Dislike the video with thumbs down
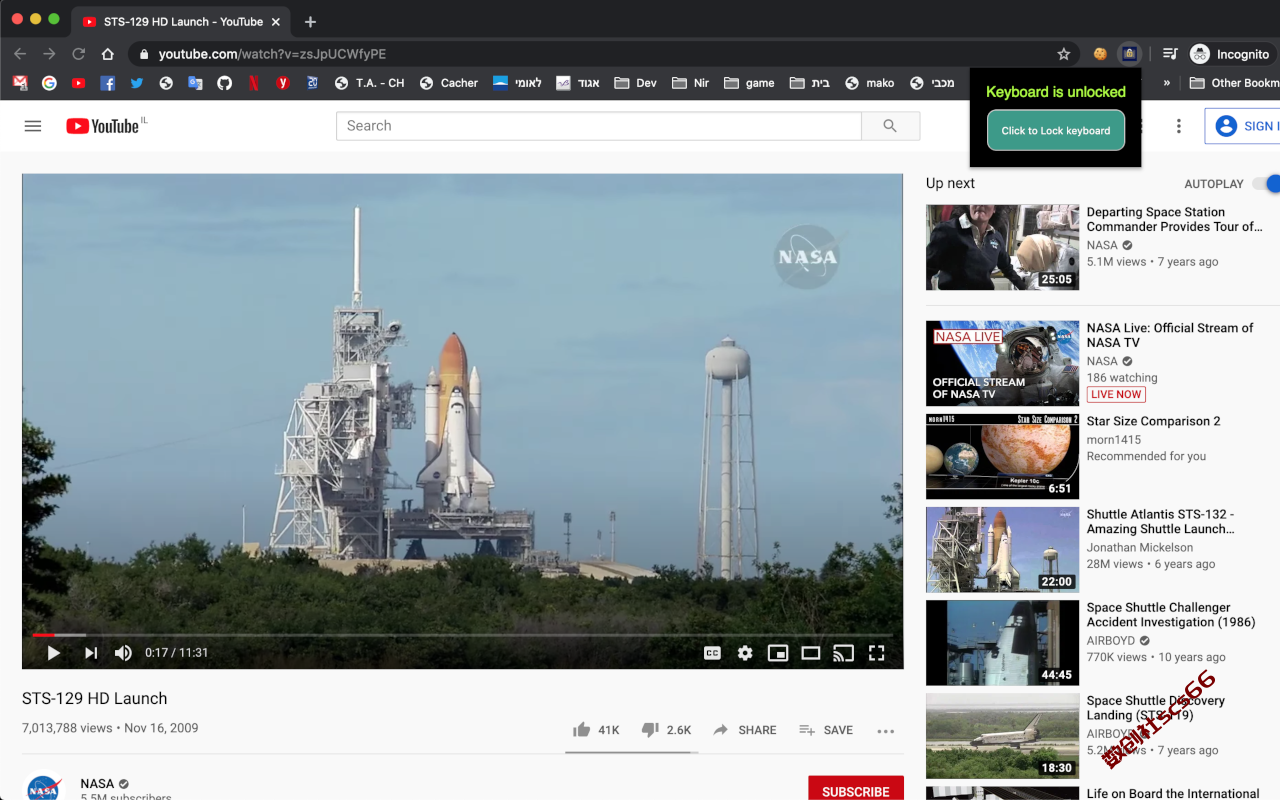Image resolution: width=1280 pixels, height=800 pixels. coord(666,730)
